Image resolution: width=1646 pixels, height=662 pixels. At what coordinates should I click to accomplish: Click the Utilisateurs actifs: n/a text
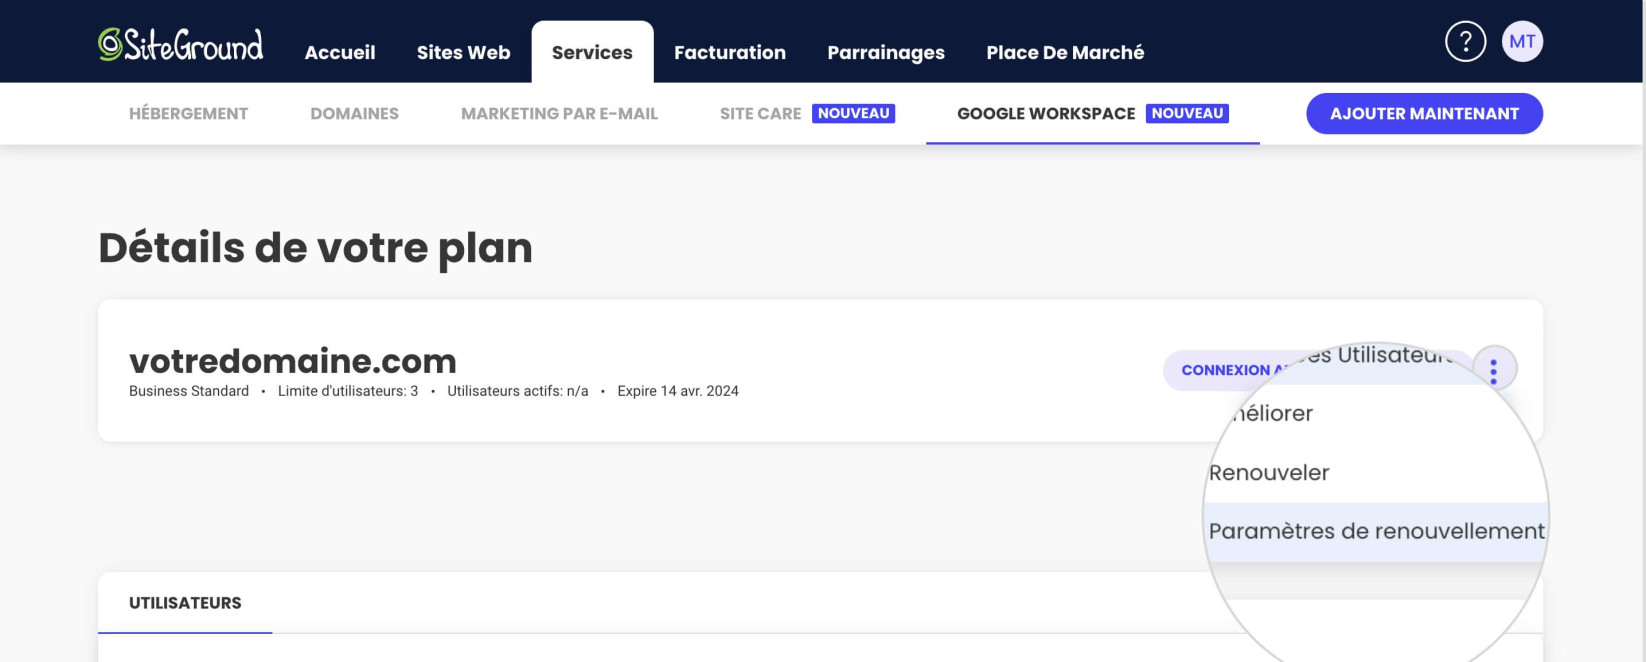click(x=518, y=391)
